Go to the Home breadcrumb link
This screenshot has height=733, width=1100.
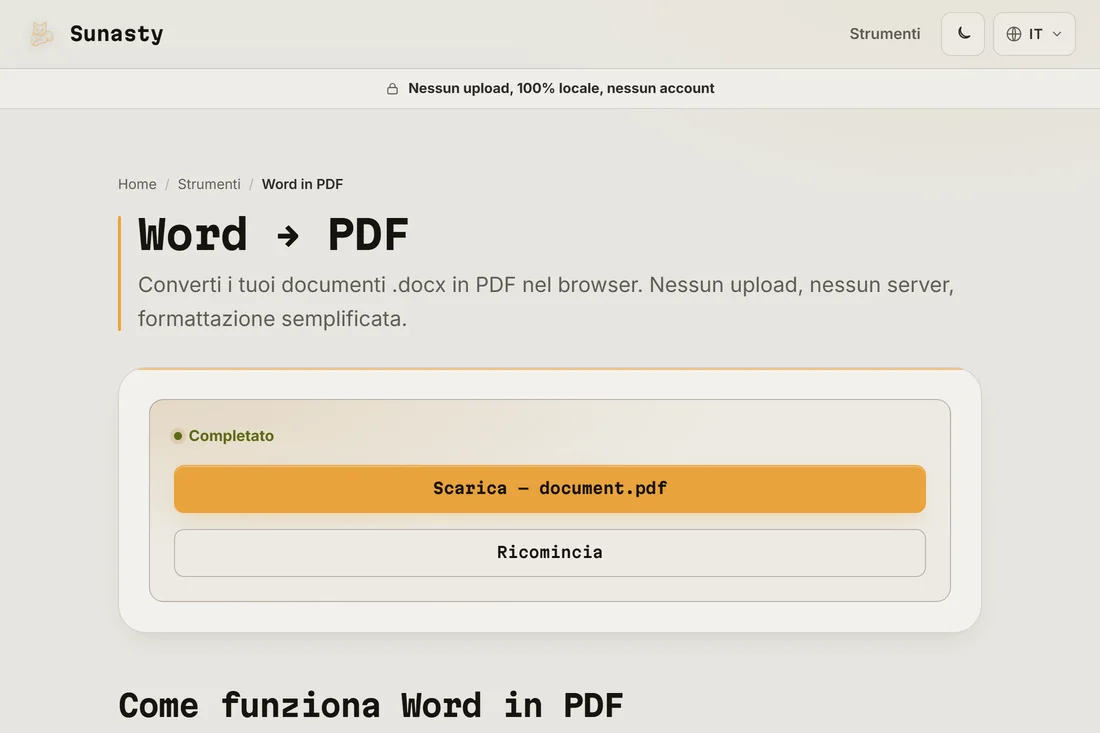(137, 184)
